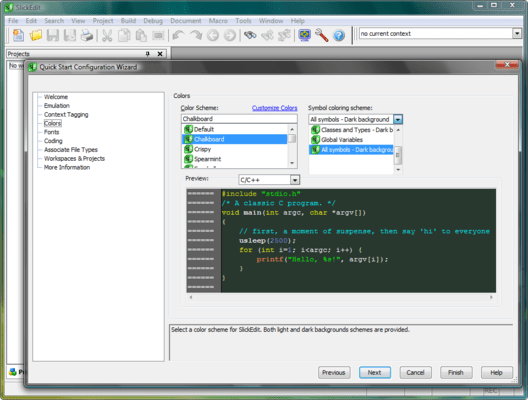The width and height of the screenshot is (528, 400).
Task: Click the Paste clipboard icon
Action: [141, 35]
